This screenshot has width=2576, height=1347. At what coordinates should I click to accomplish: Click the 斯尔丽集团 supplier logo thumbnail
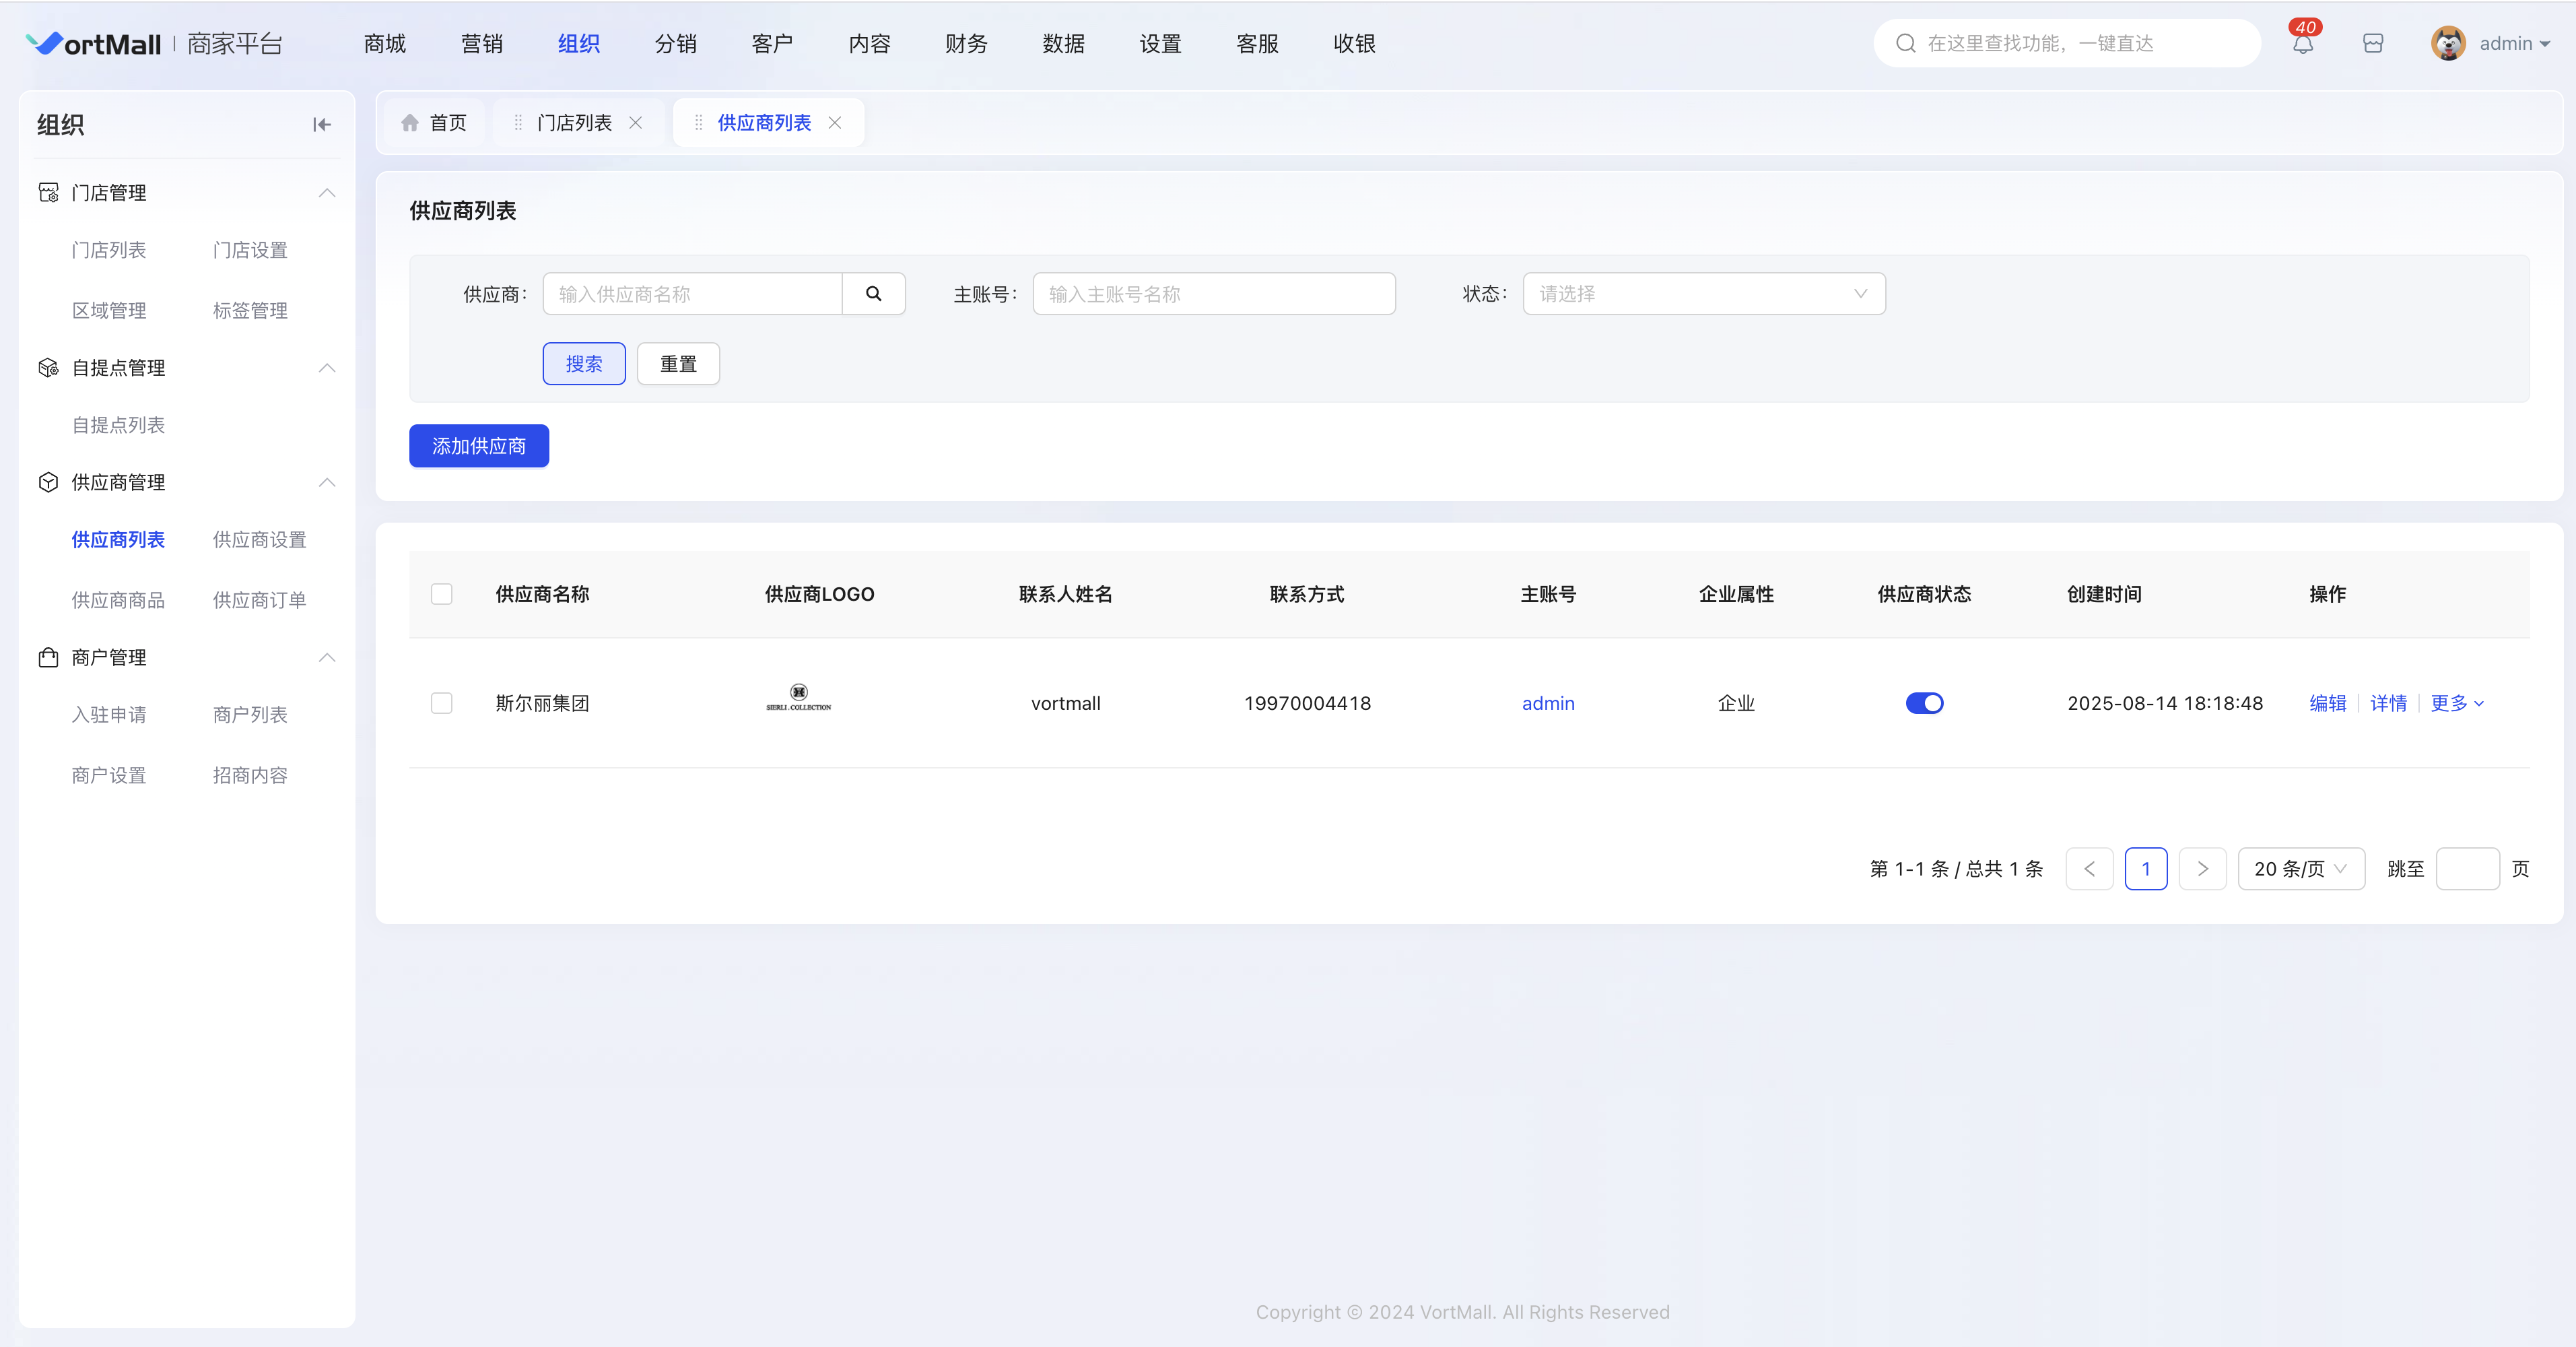[x=798, y=698]
